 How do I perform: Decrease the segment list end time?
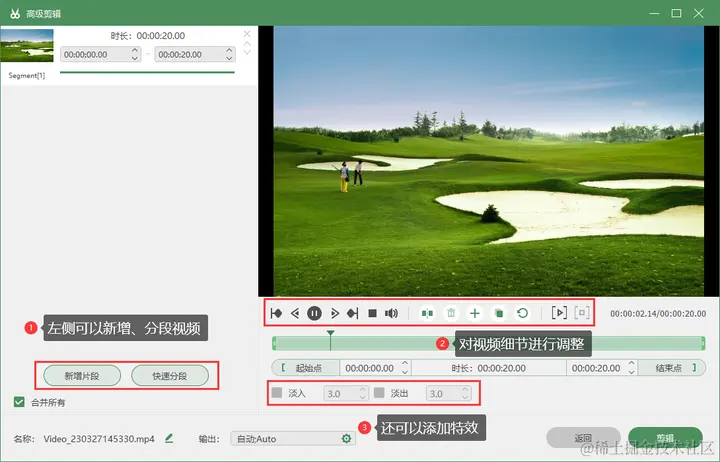click(x=229, y=58)
